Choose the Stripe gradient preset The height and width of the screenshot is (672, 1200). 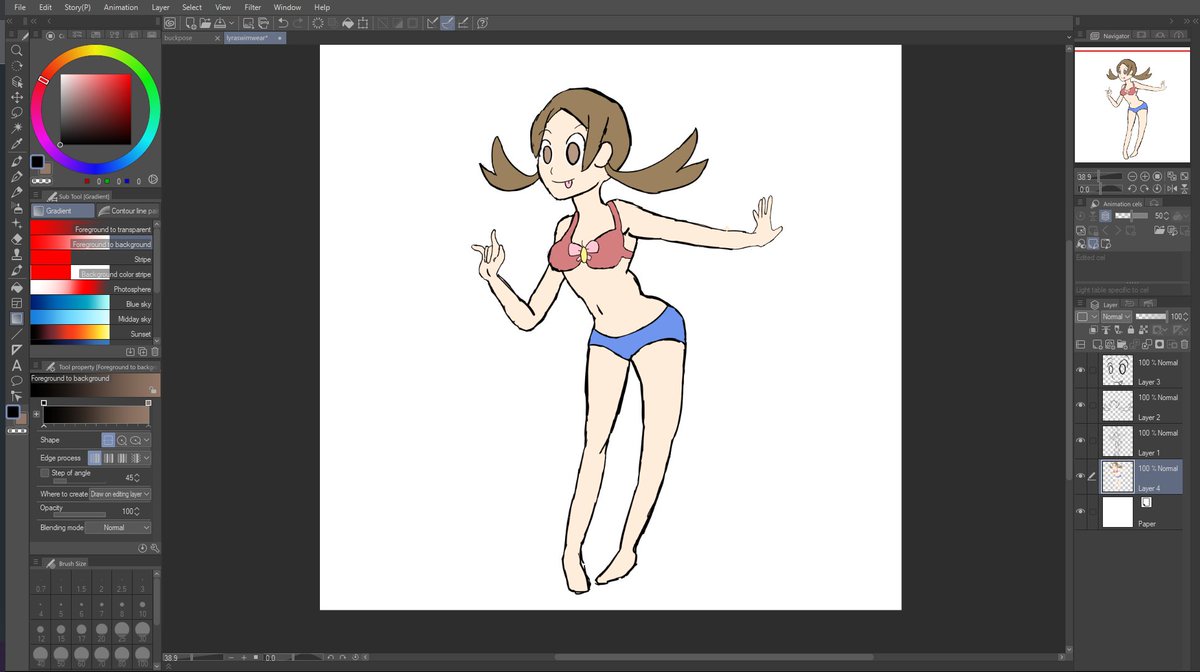pos(91,259)
